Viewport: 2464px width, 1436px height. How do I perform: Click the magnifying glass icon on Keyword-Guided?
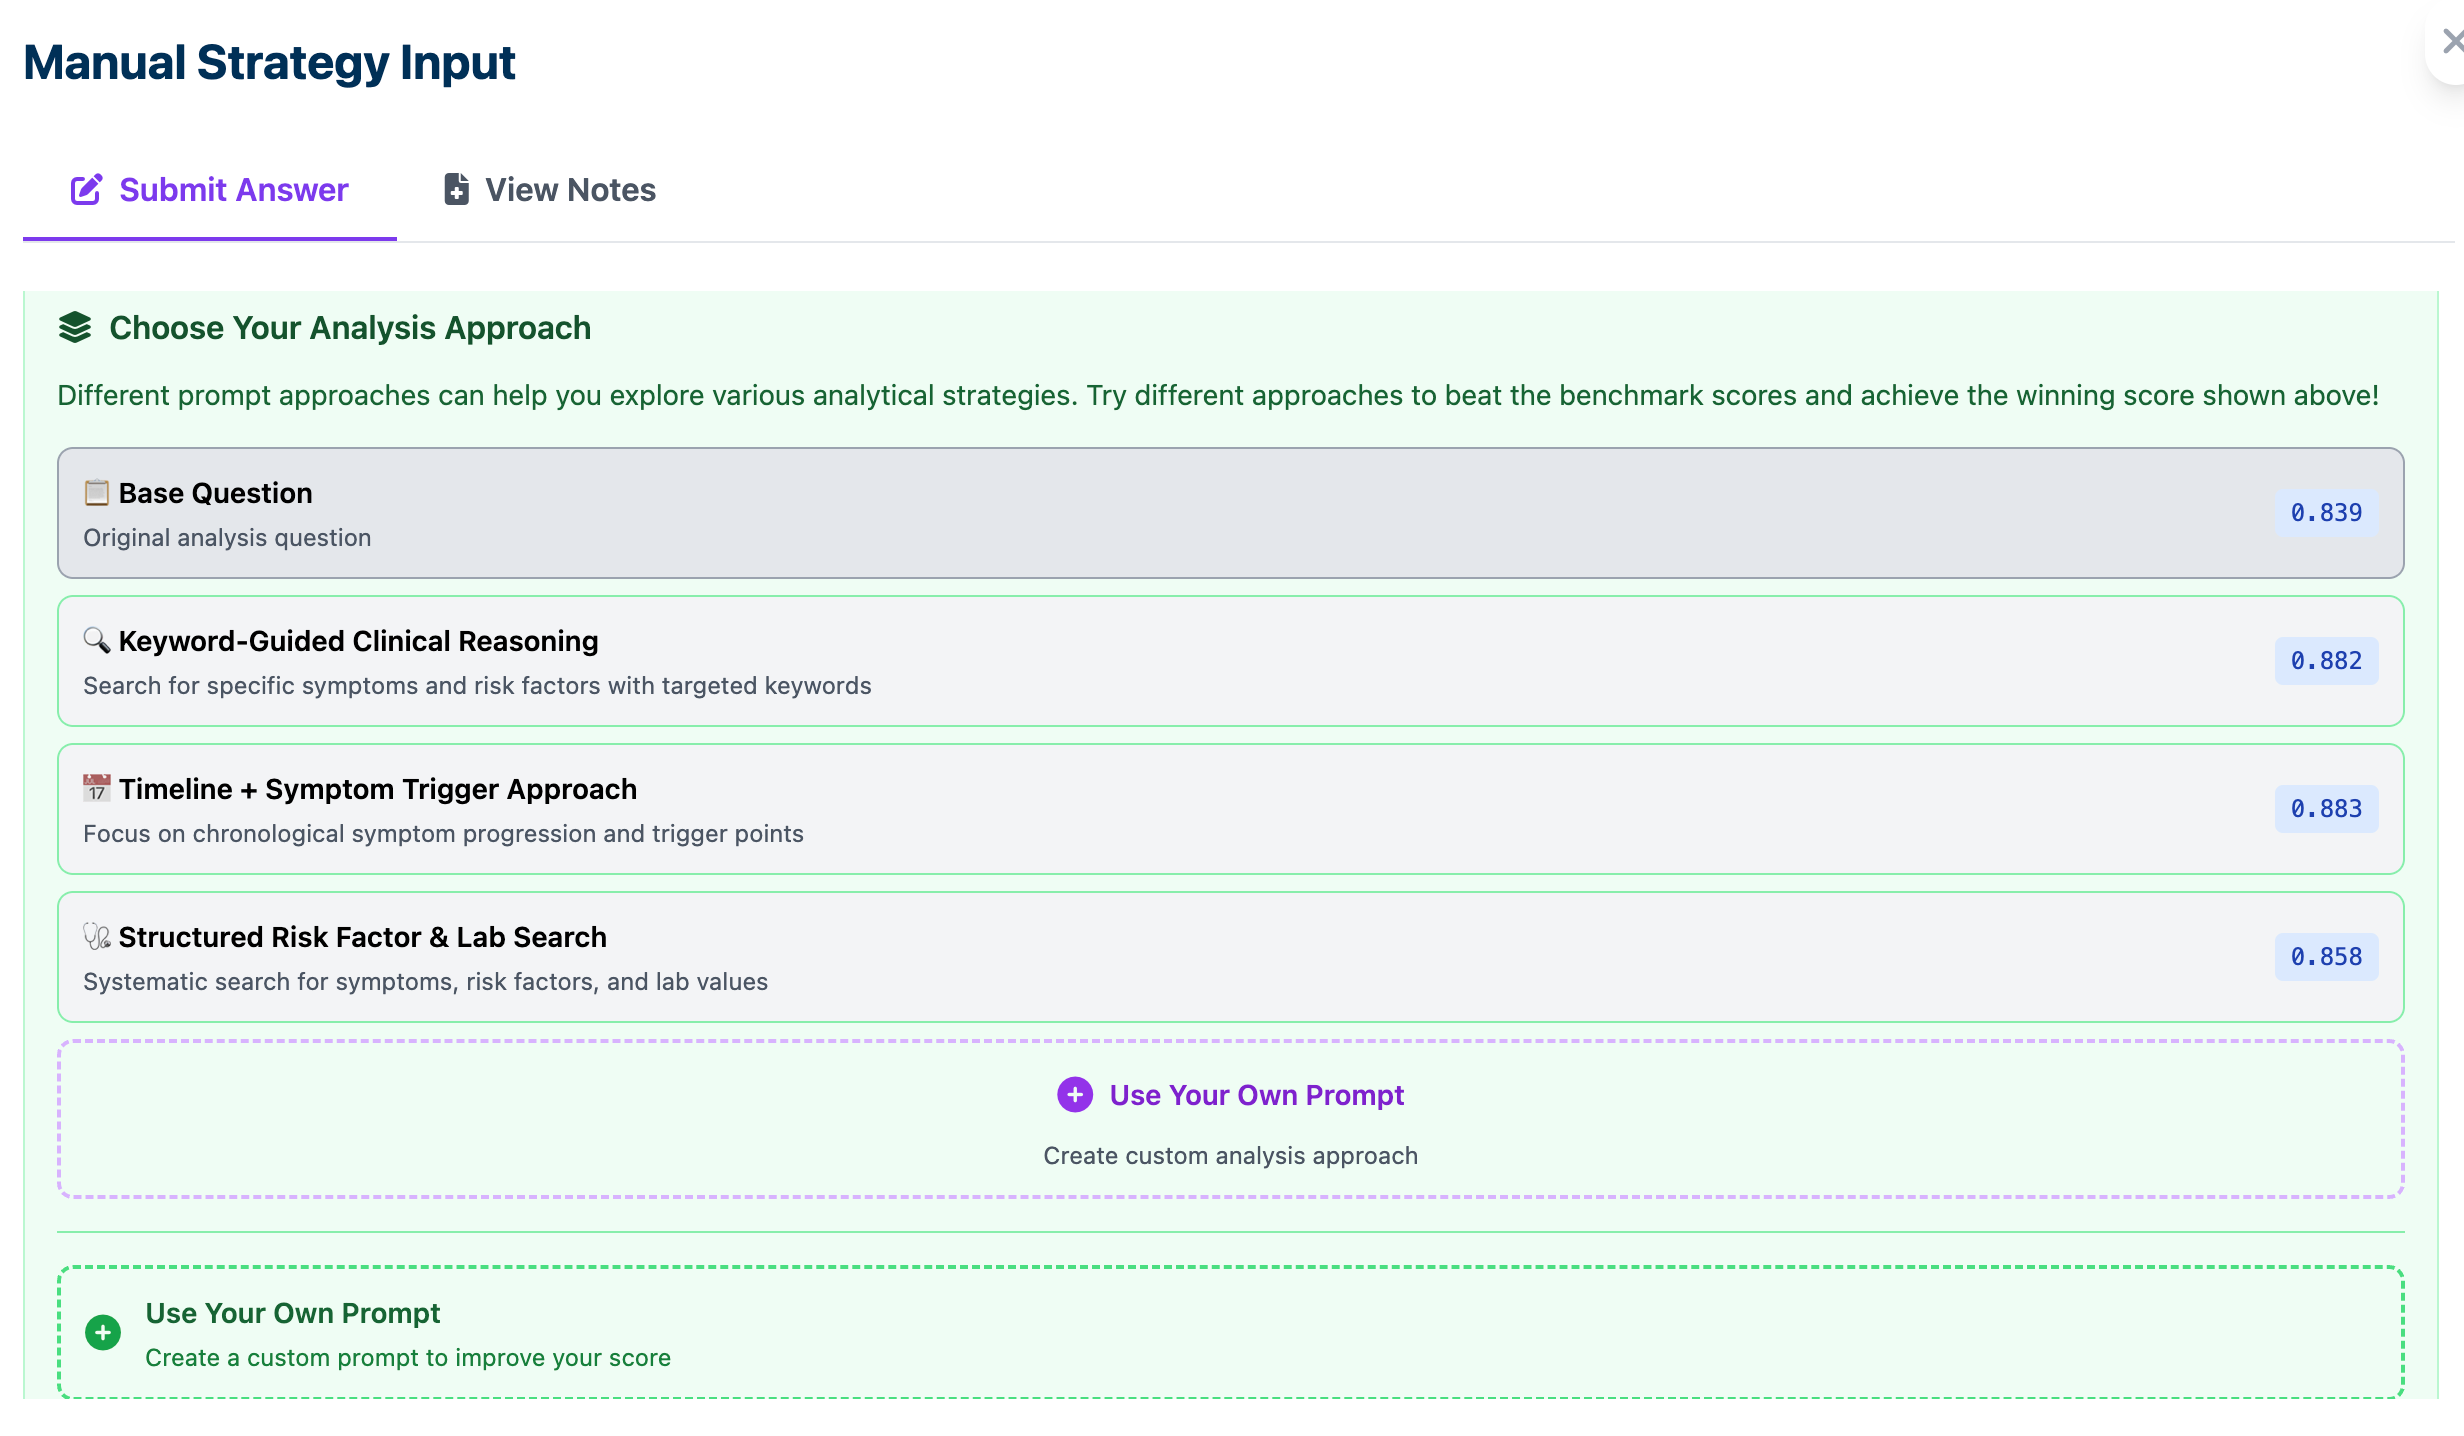point(97,640)
